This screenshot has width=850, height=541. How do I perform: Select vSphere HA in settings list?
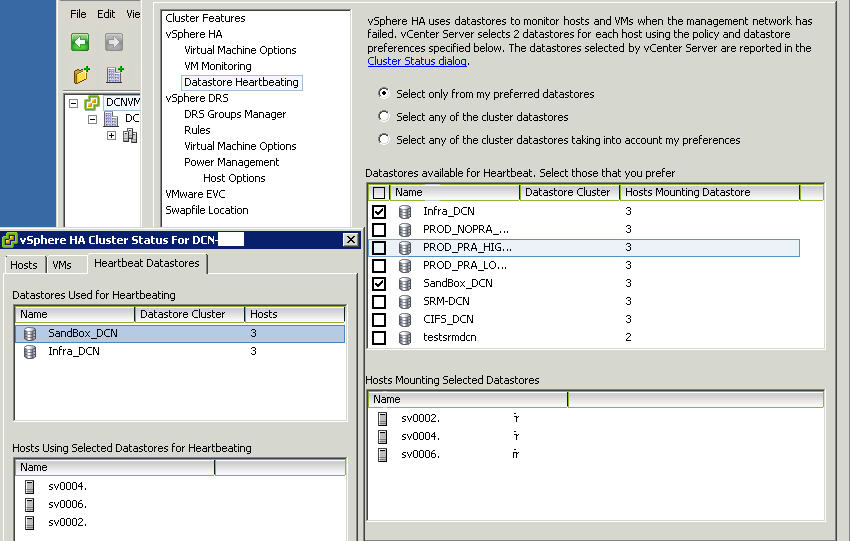tap(194, 34)
